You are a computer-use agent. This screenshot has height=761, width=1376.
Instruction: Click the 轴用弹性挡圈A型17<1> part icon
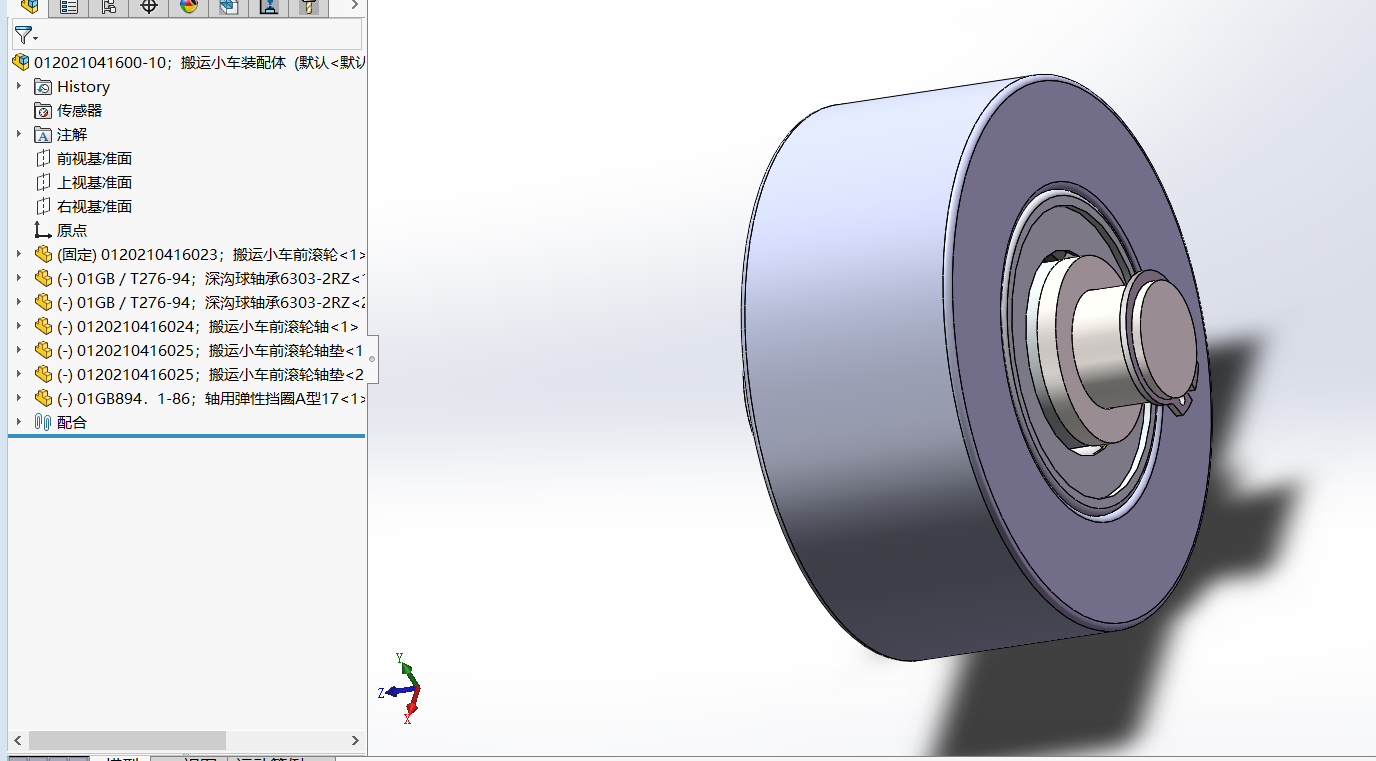click(x=43, y=399)
